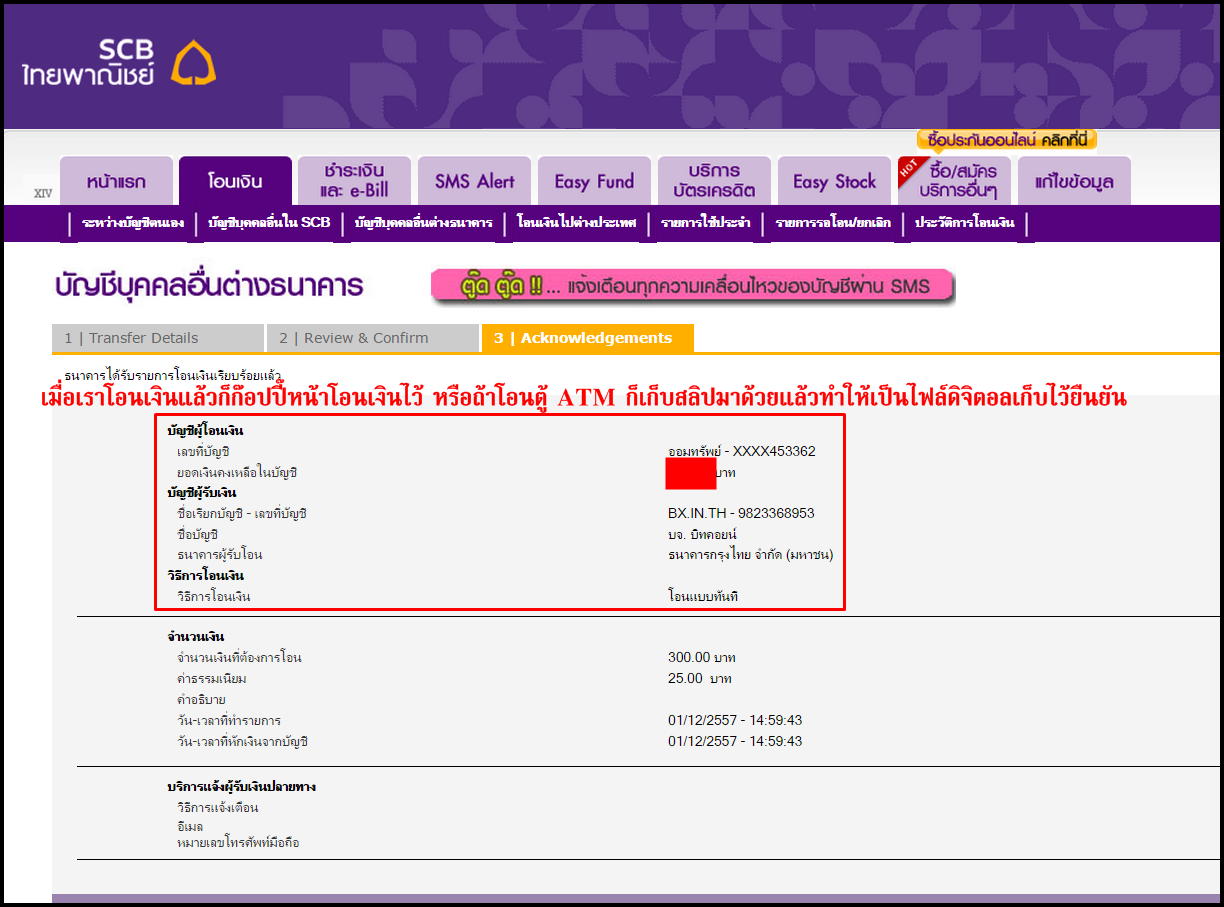This screenshot has height=907, width=1224.
Task: Switch to the SMS Alert tab
Action: 474,181
